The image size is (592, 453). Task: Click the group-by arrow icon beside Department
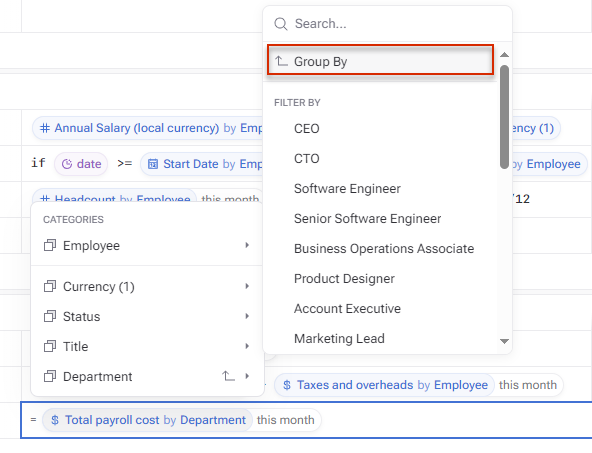tap(228, 376)
